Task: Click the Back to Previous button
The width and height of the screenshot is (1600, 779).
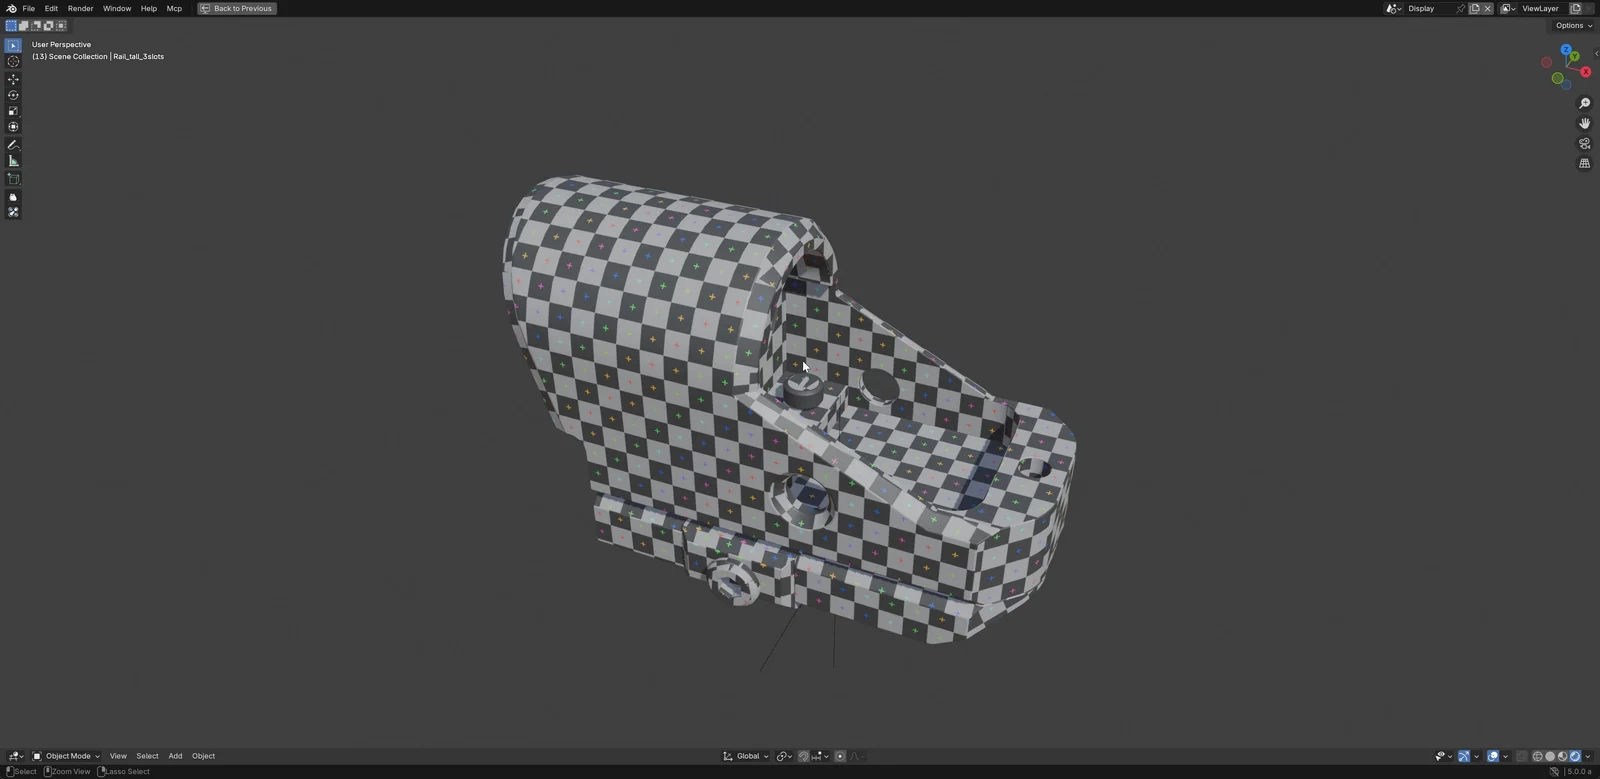Action: click(x=237, y=8)
